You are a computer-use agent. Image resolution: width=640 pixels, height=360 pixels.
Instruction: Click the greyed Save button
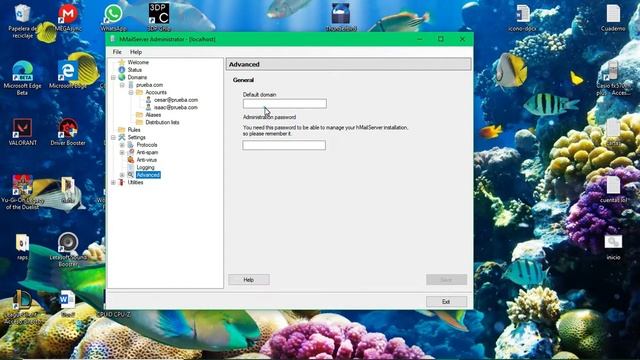click(x=446, y=280)
